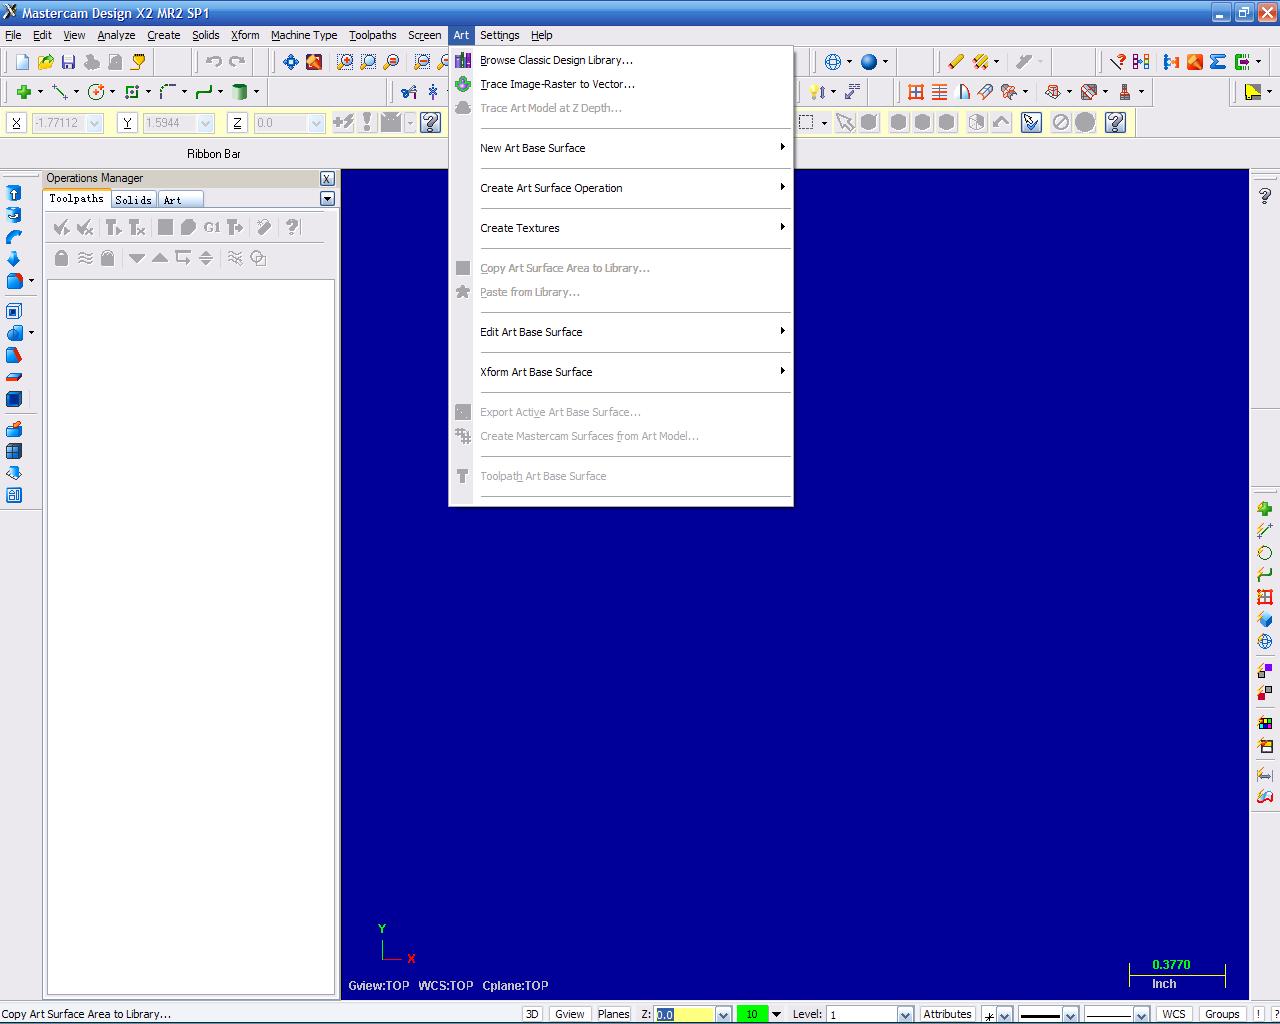Click the blue shaded sphere icon
This screenshot has width=1280, height=1024.
click(869, 62)
